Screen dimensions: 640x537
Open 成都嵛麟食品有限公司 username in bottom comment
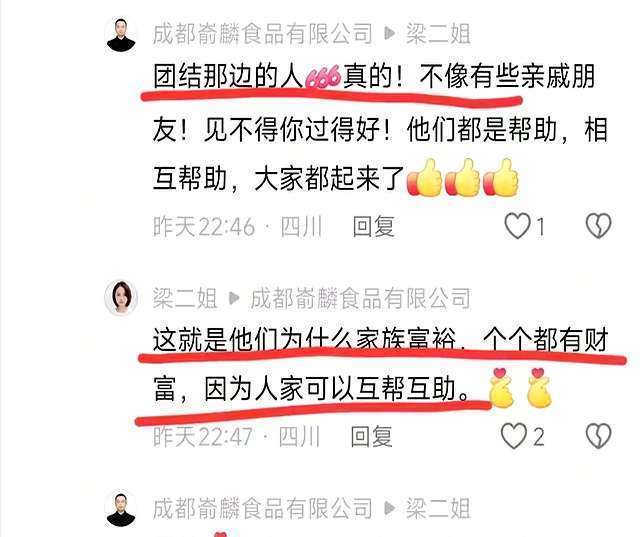263,509
